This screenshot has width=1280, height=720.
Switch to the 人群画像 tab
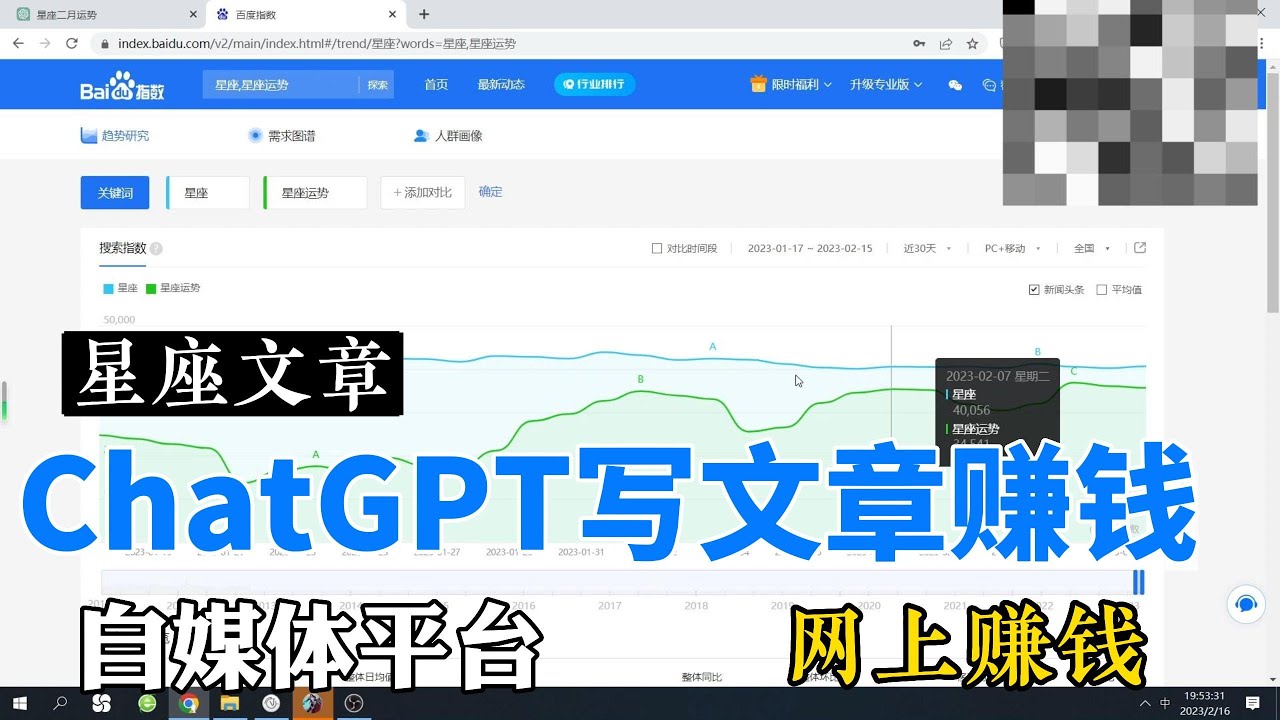(x=448, y=135)
